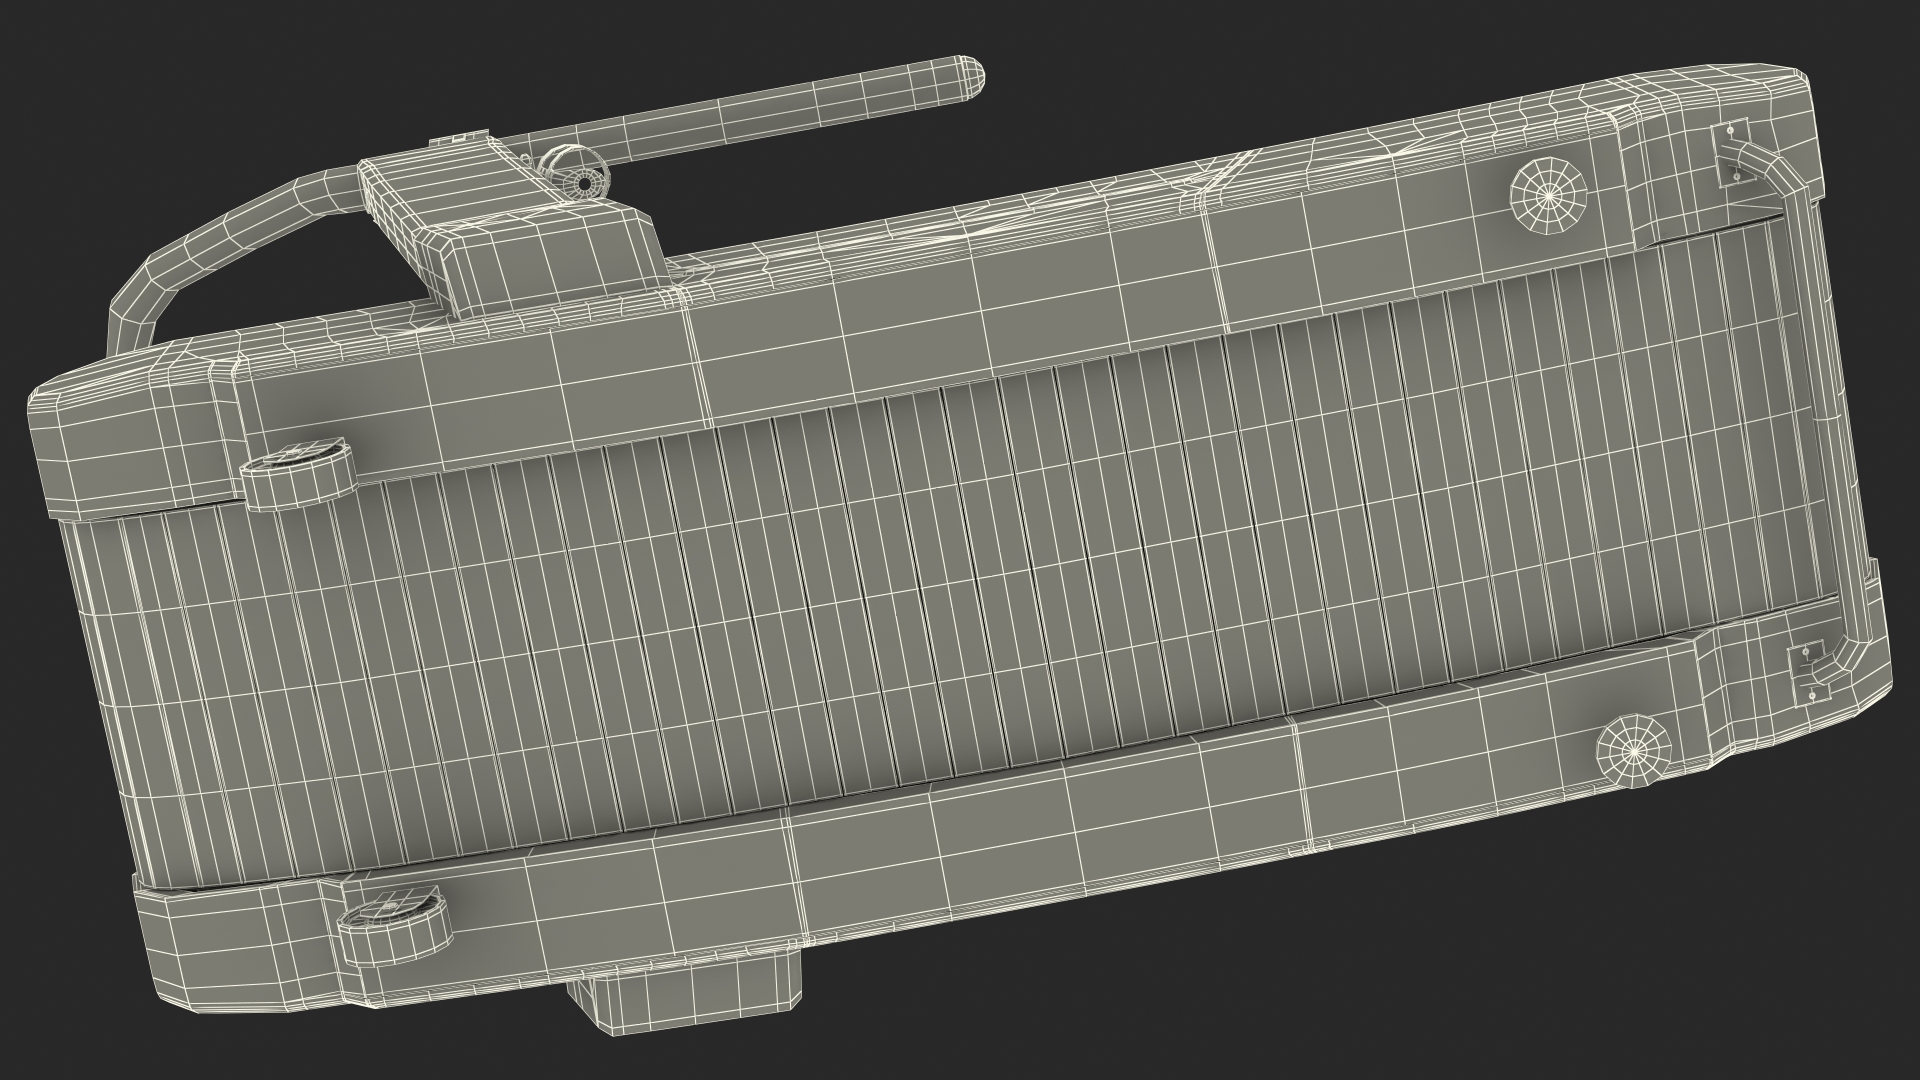Select the upper round wheel cap near right end
The image size is (1920, 1080).
pyautogui.click(x=1548, y=196)
